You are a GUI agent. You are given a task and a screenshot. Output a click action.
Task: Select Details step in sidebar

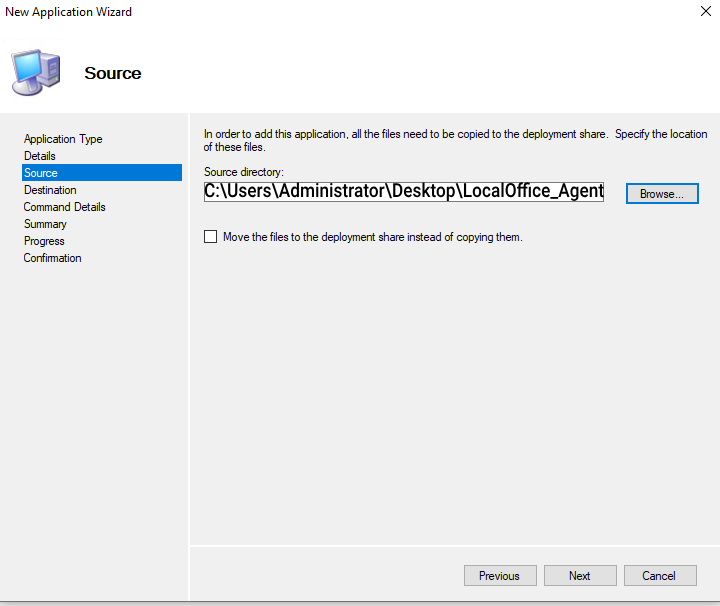pyautogui.click(x=40, y=156)
